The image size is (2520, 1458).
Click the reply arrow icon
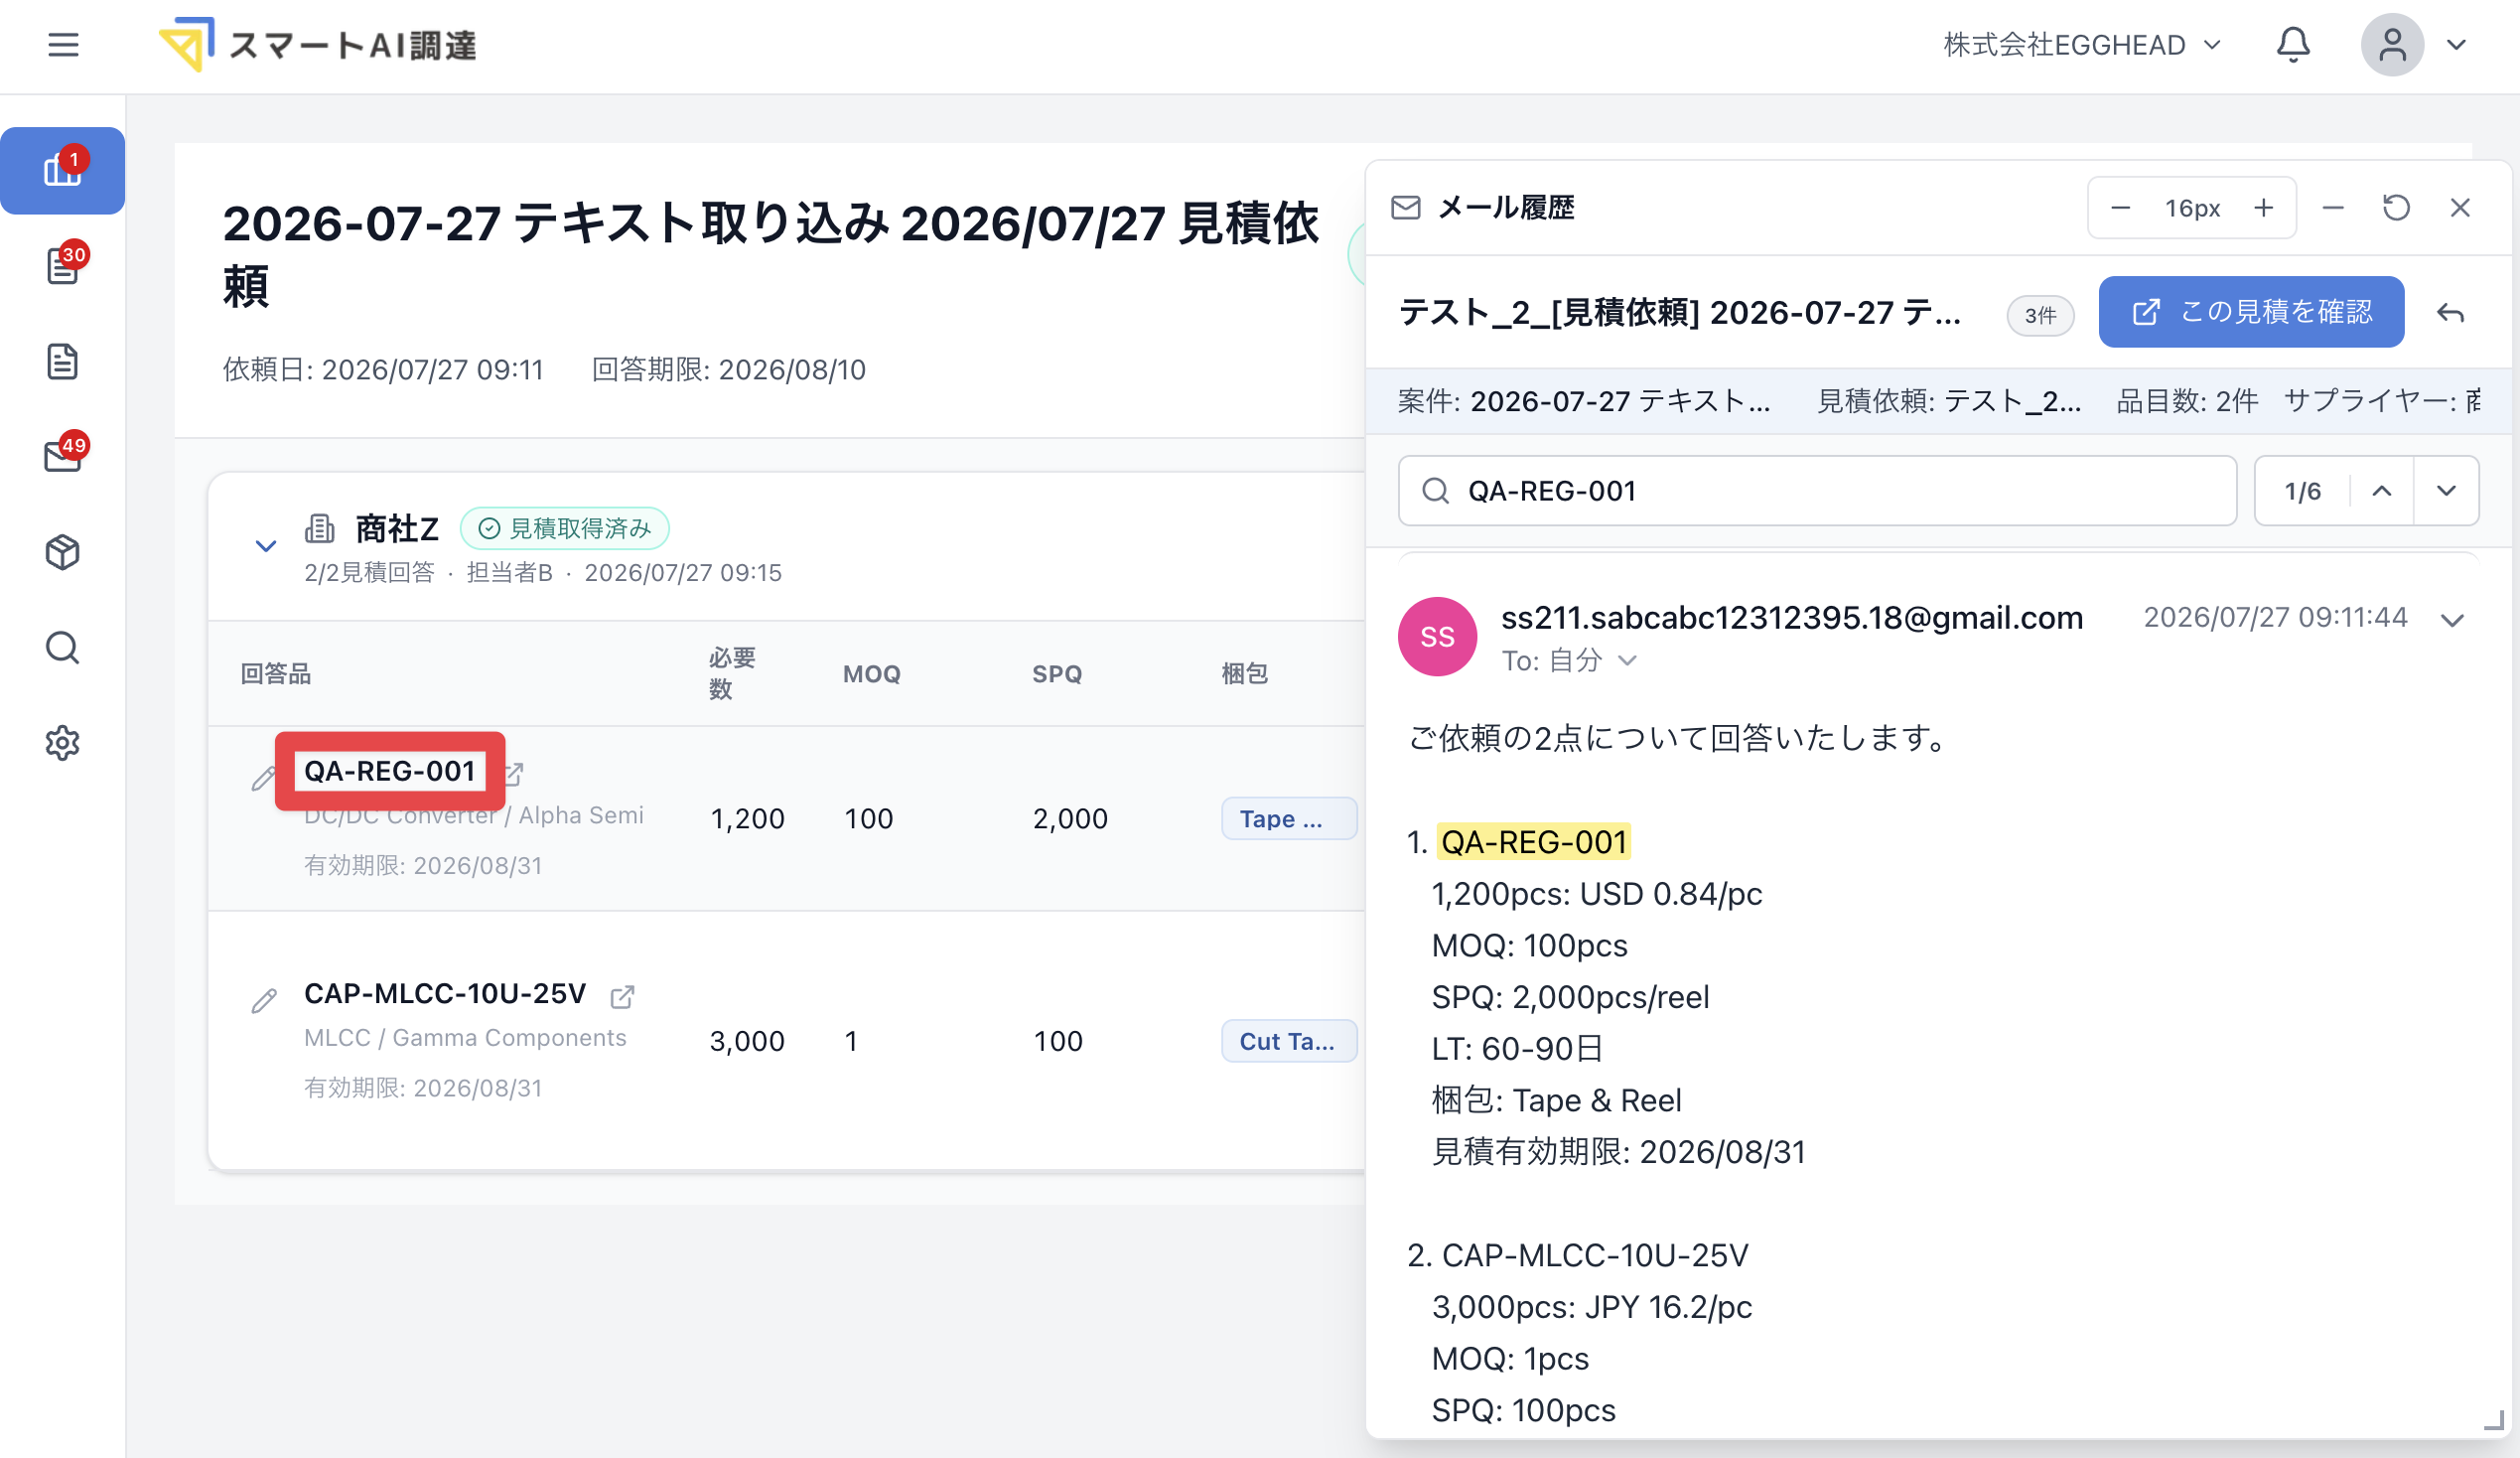click(2450, 313)
